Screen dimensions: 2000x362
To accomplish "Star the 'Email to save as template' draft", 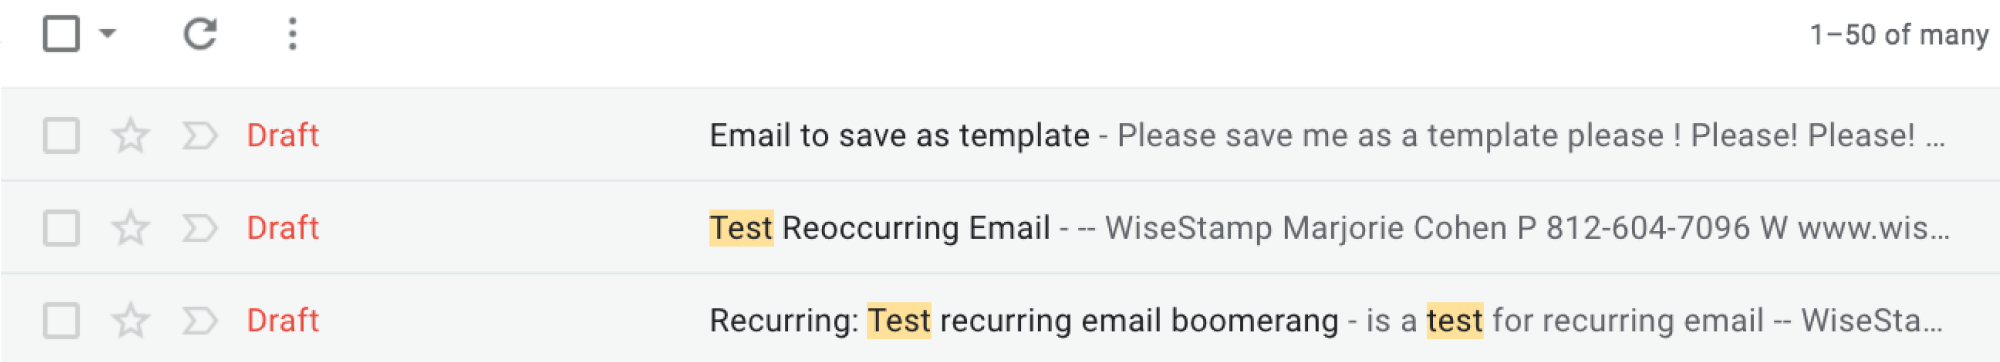I will point(130,135).
